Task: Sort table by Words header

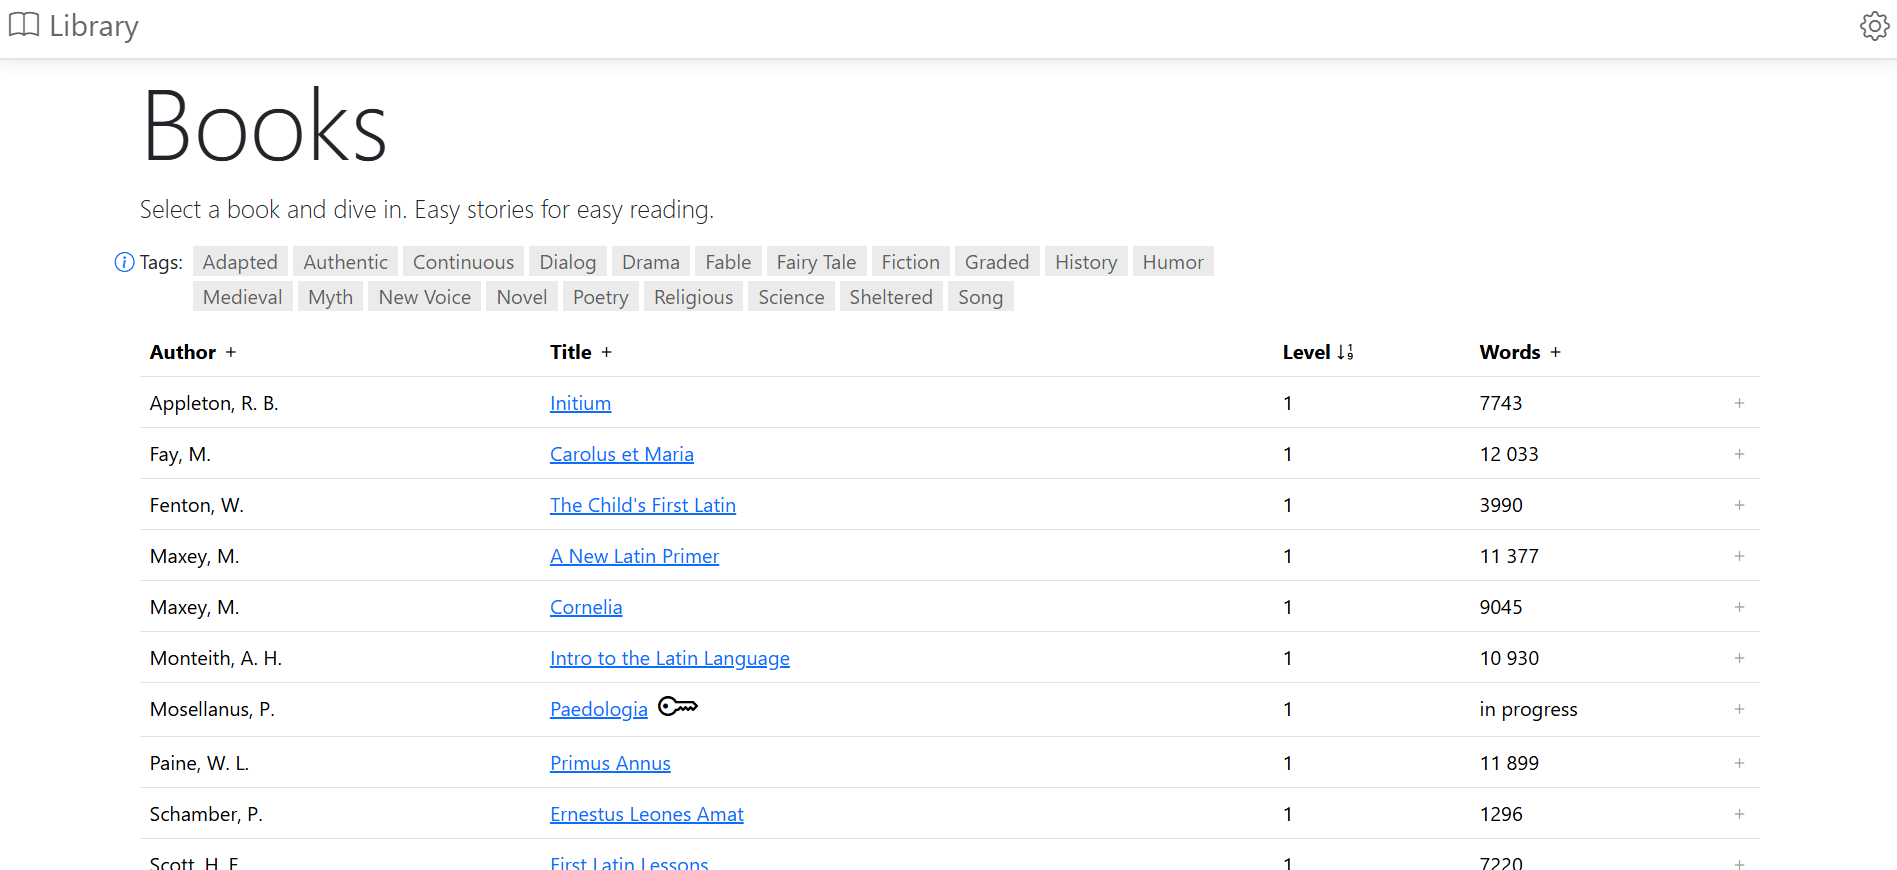Action: 1510,352
